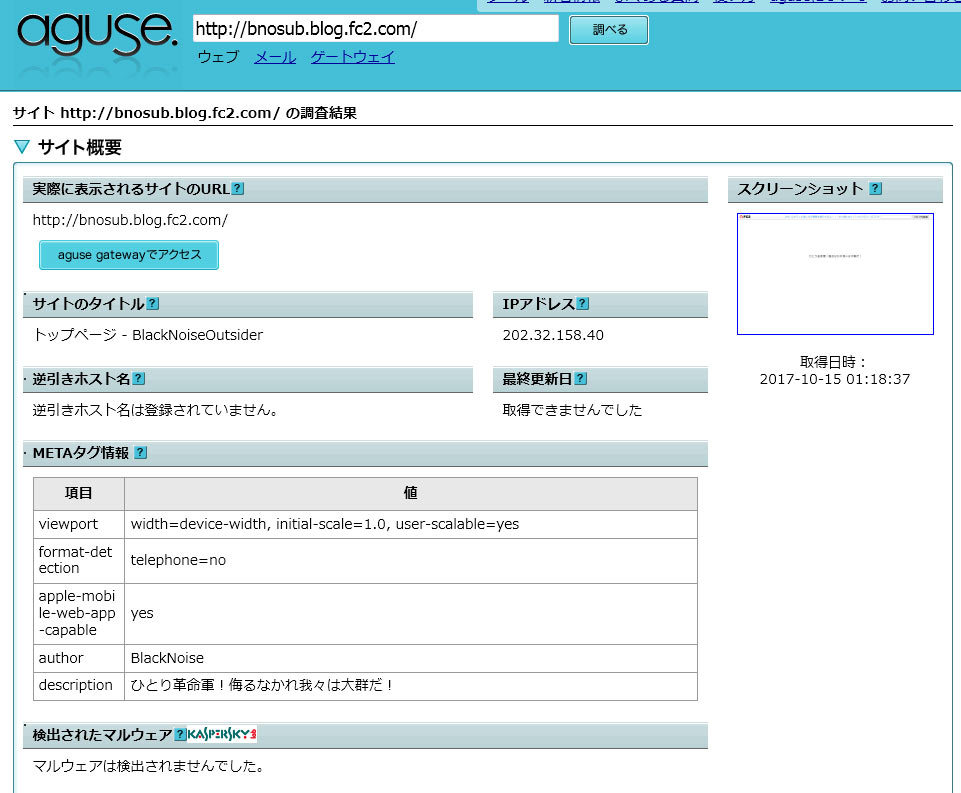Click the site title トップページ - BlackNoiseOutsider
961x793 pixels.
point(148,335)
